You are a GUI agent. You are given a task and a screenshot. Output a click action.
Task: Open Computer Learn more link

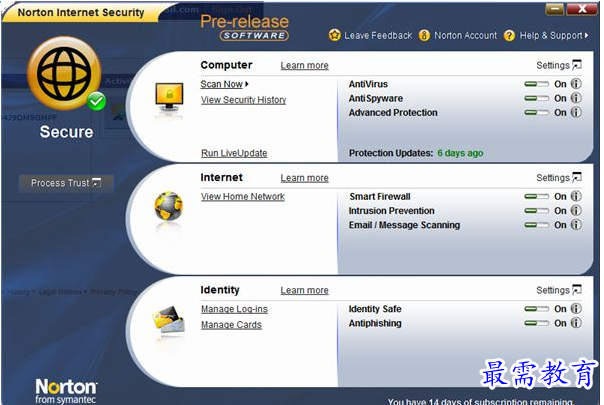click(x=304, y=66)
